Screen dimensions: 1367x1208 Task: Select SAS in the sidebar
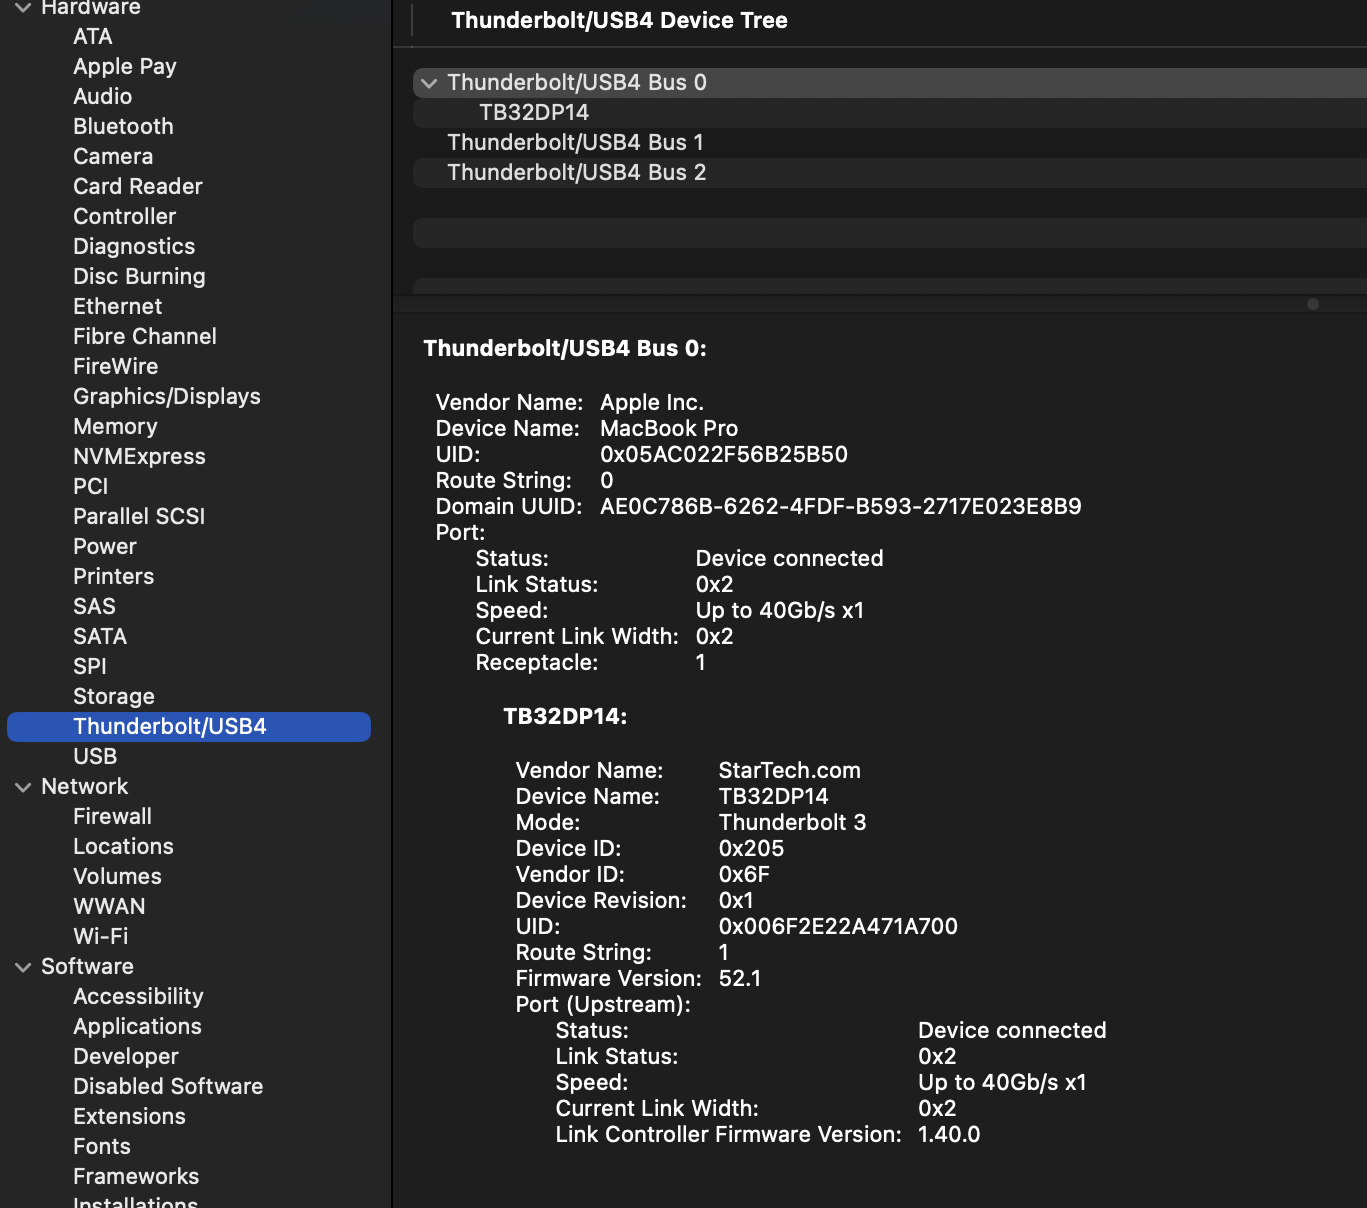pyautogui.click(x=95, y=607)
